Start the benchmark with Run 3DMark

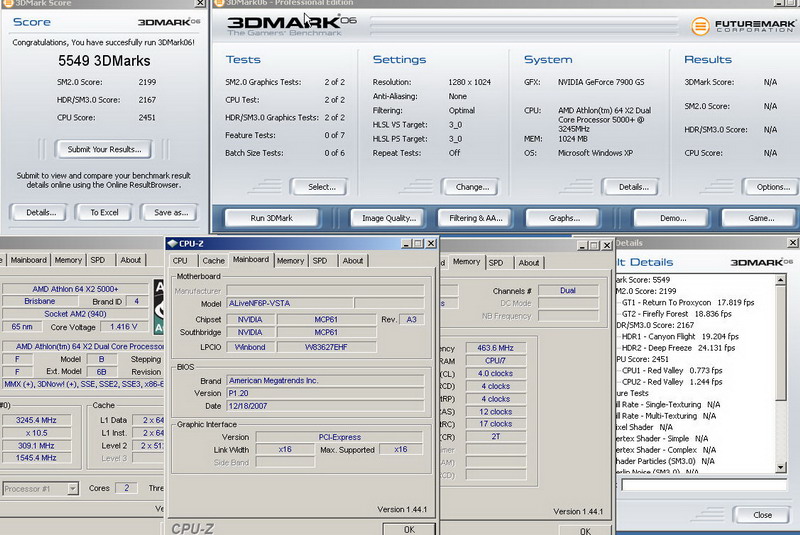point(271,218)
